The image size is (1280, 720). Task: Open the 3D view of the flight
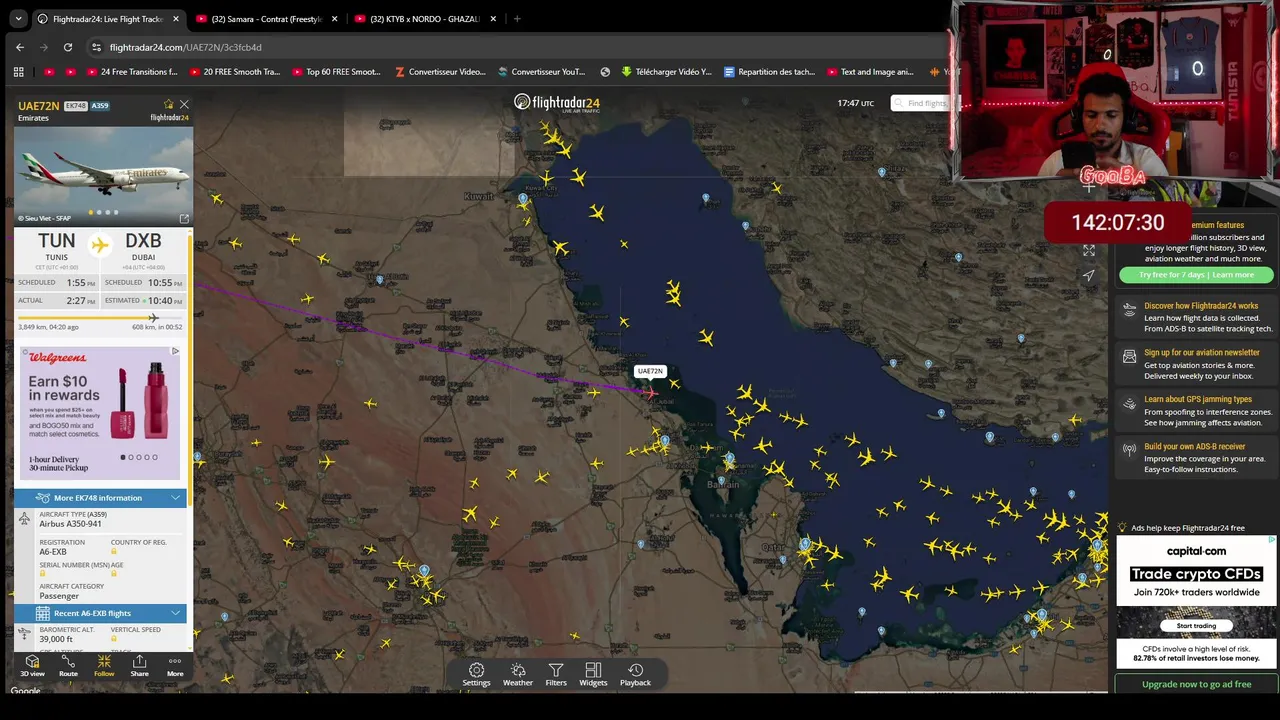[32, 665]
